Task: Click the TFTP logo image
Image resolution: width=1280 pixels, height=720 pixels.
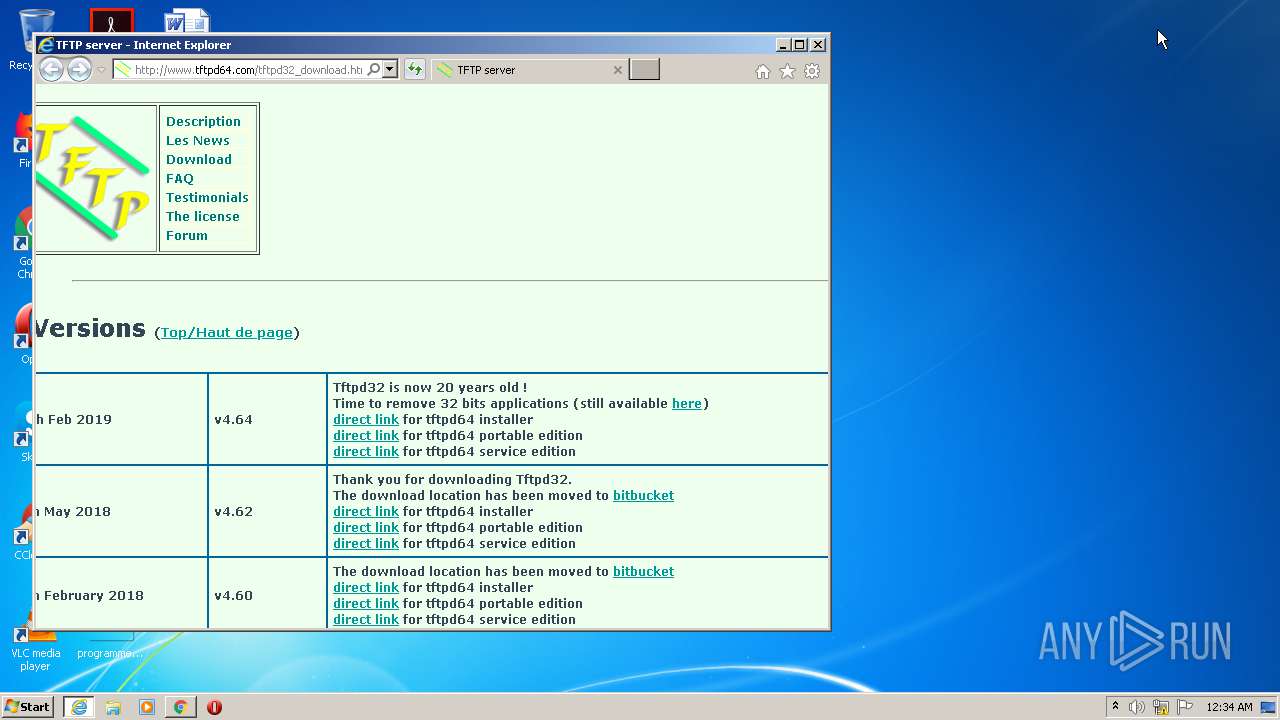Action: click(x=93, y=178)
